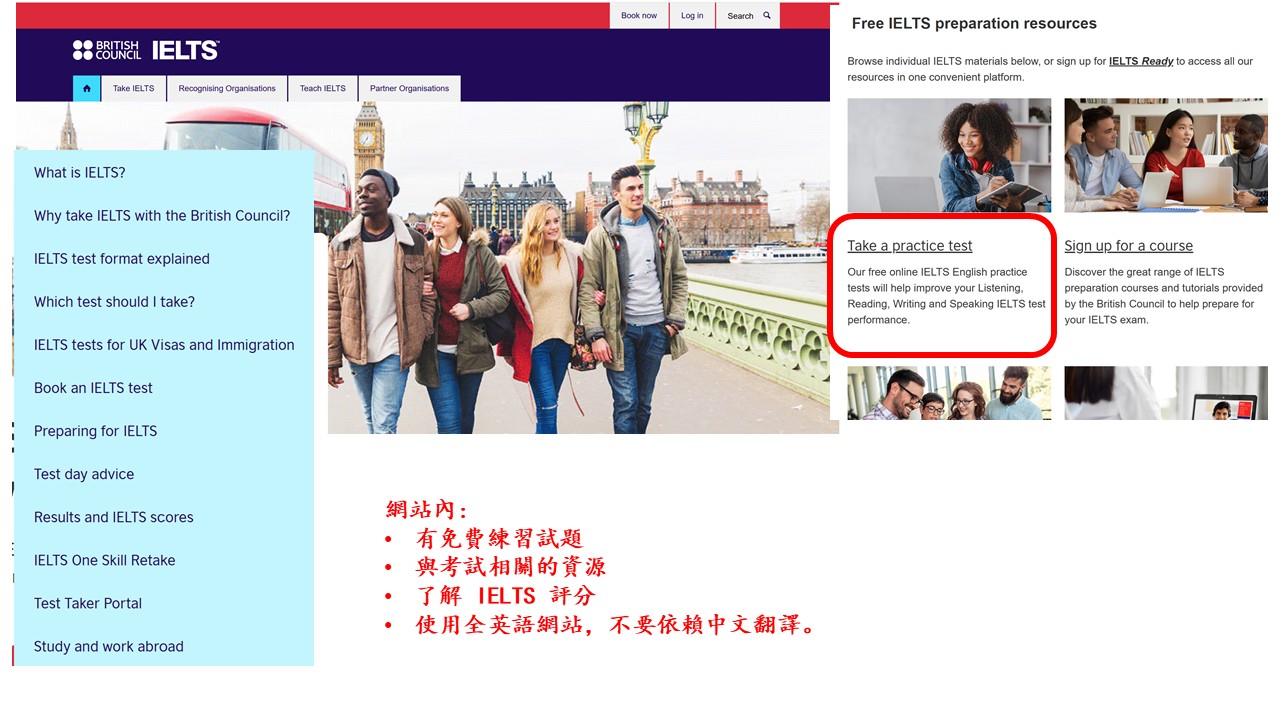Click the woman with headphones thumbnail
The width and height of the screenshot is (1280, 720).
(x=949, y=155)
